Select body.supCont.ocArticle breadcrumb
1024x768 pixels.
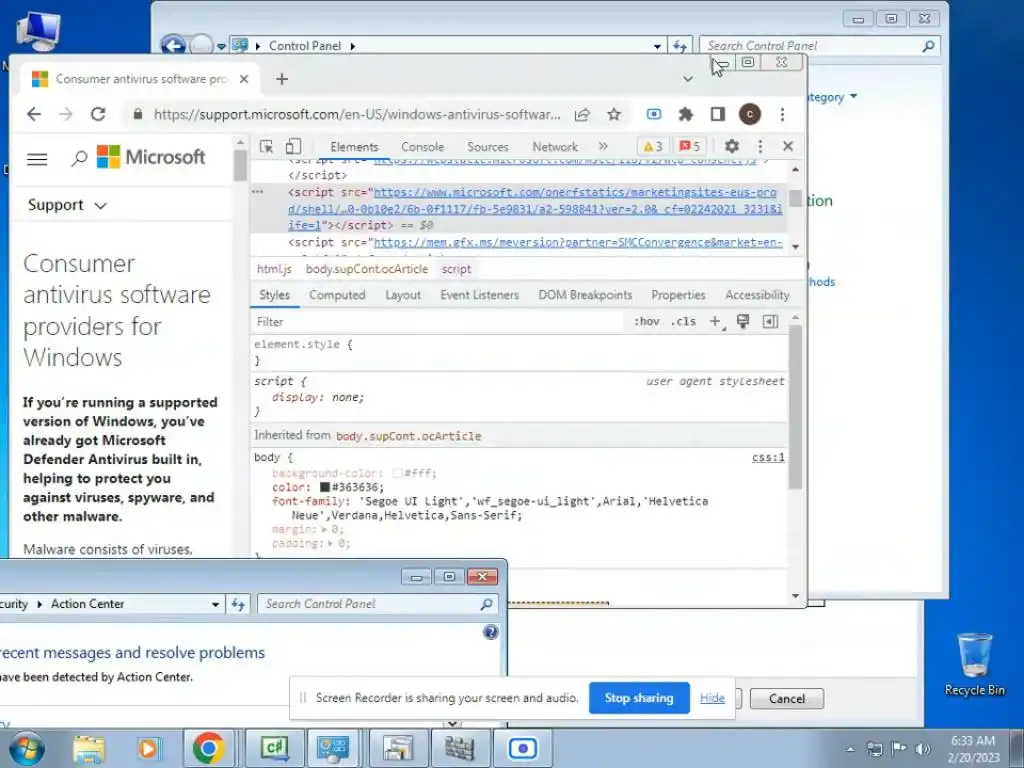367,269
